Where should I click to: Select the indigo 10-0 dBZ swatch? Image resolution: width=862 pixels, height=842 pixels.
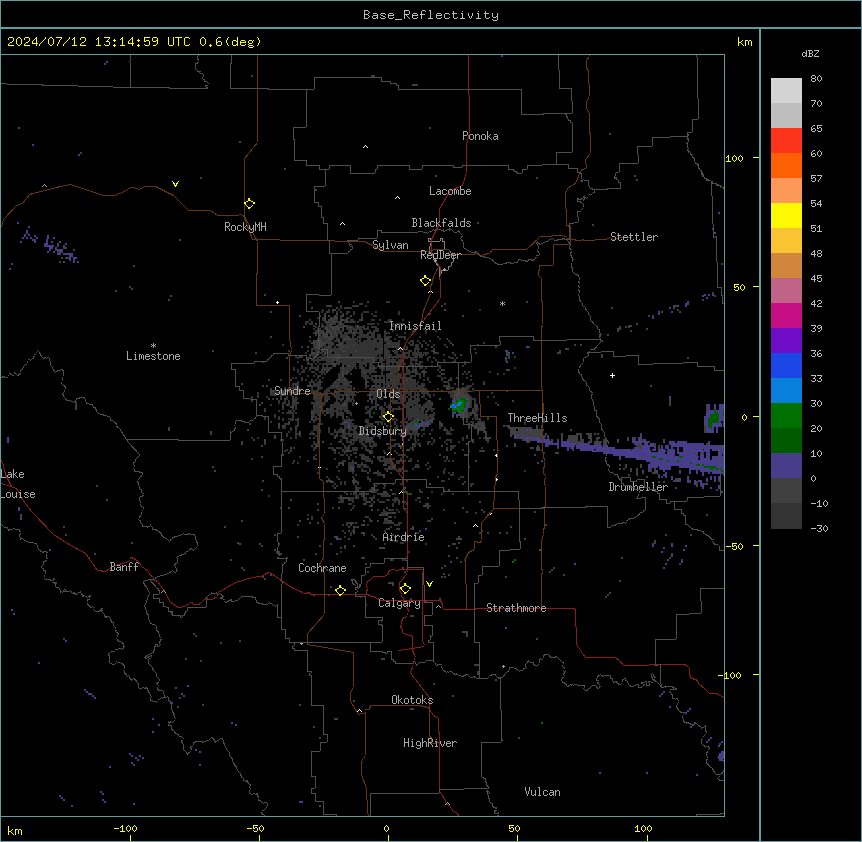[x=786, y=466]
